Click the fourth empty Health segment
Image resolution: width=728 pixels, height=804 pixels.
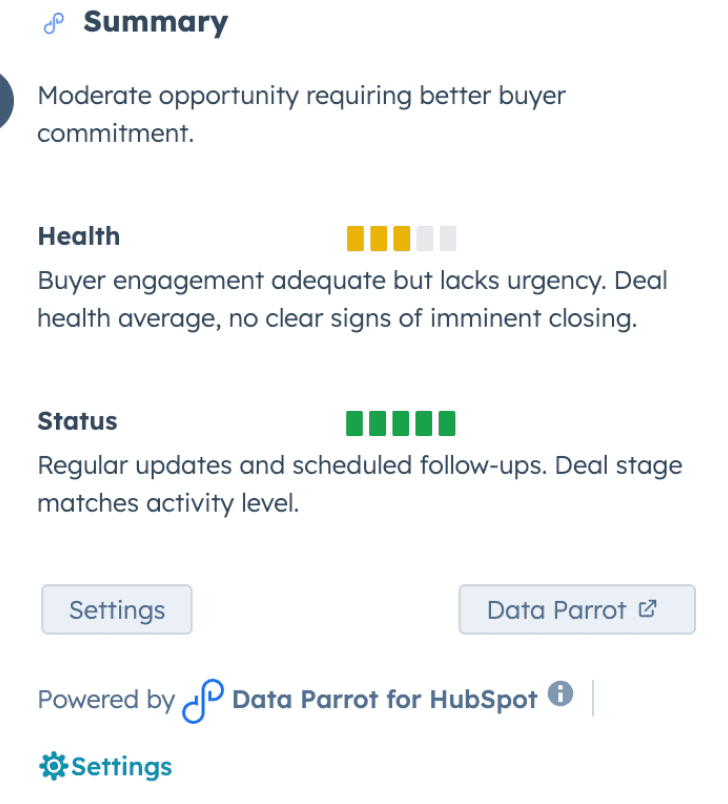426,238
